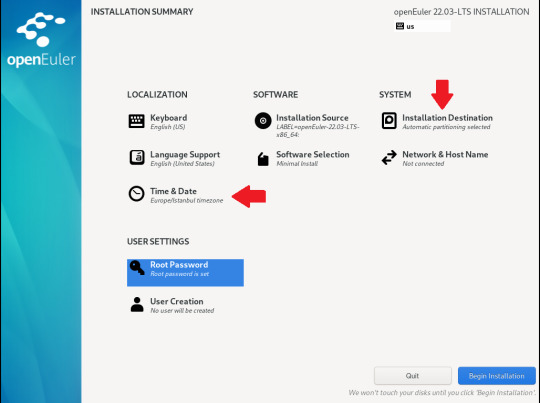The image size is (540, 403).
Task: Click the 'Europe/Istanbul timezone' text
Action: click(187, 200)
